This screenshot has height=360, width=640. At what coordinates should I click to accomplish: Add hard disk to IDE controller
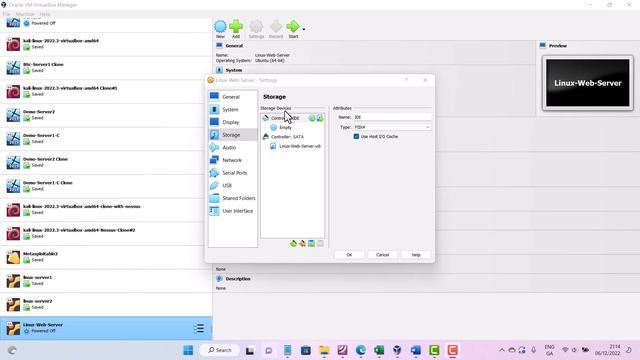[x=320, y=118]
